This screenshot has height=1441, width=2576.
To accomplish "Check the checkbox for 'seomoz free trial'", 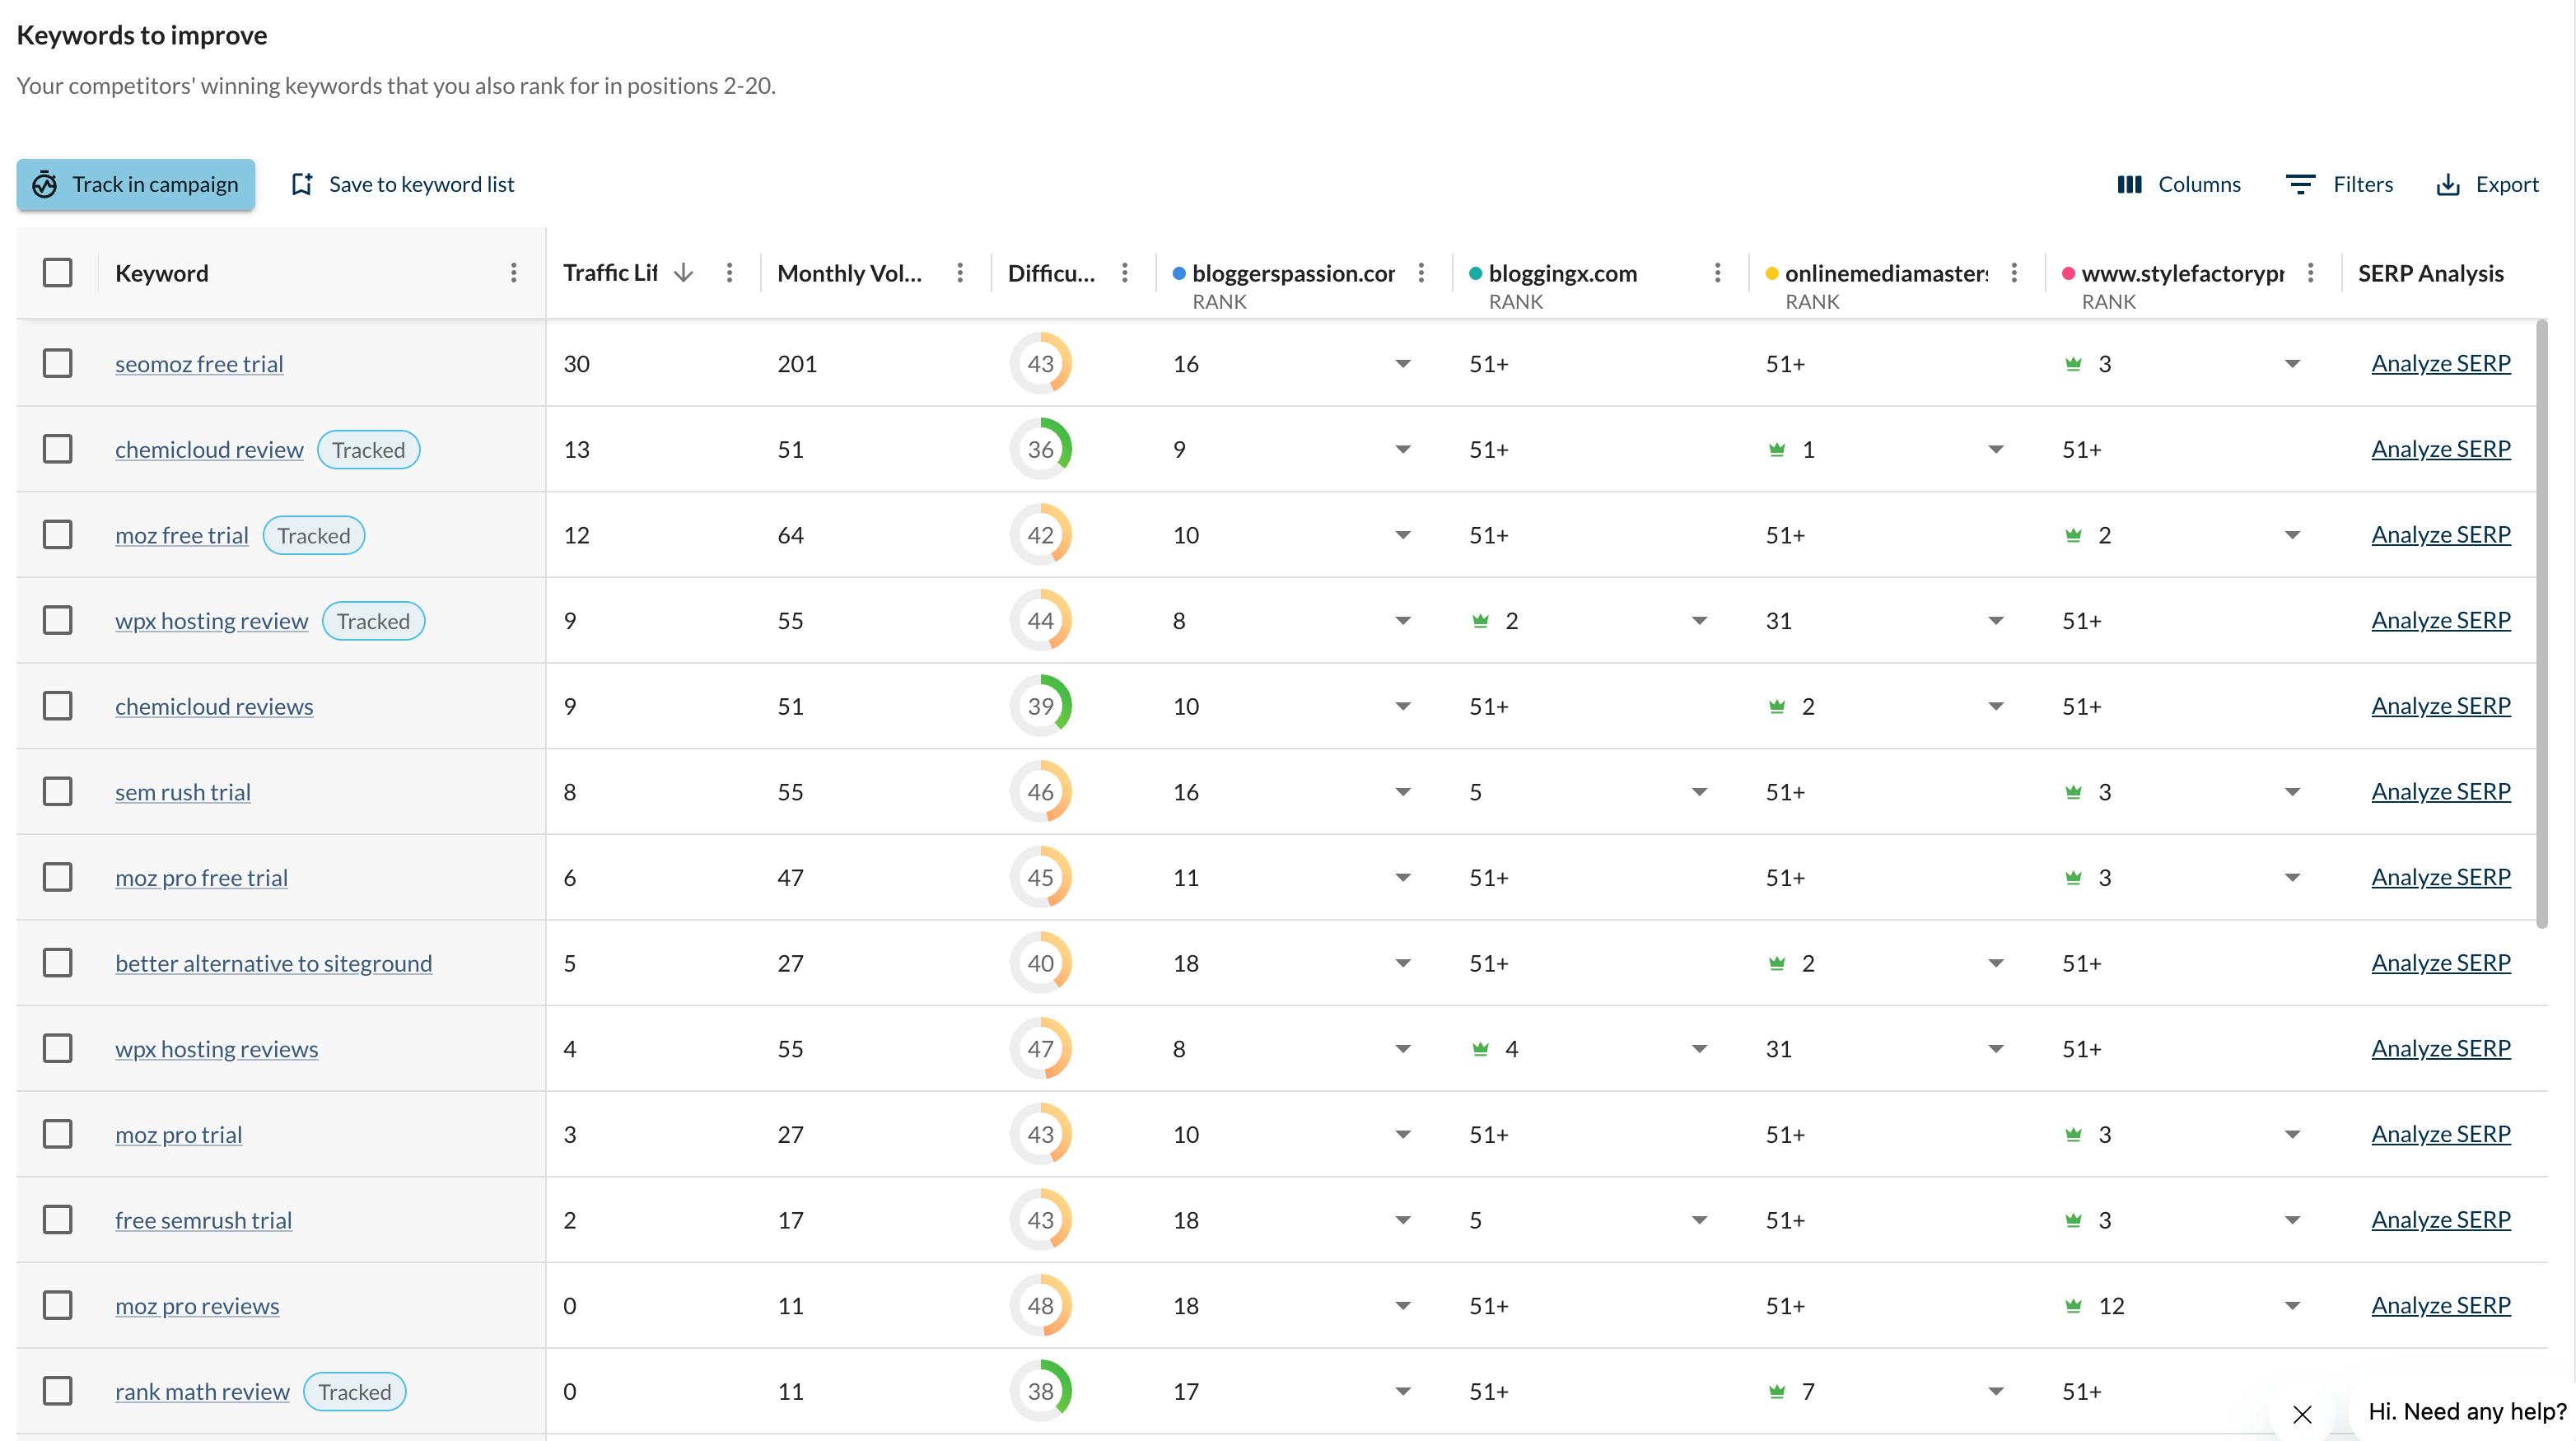I will tap(58, 363).
